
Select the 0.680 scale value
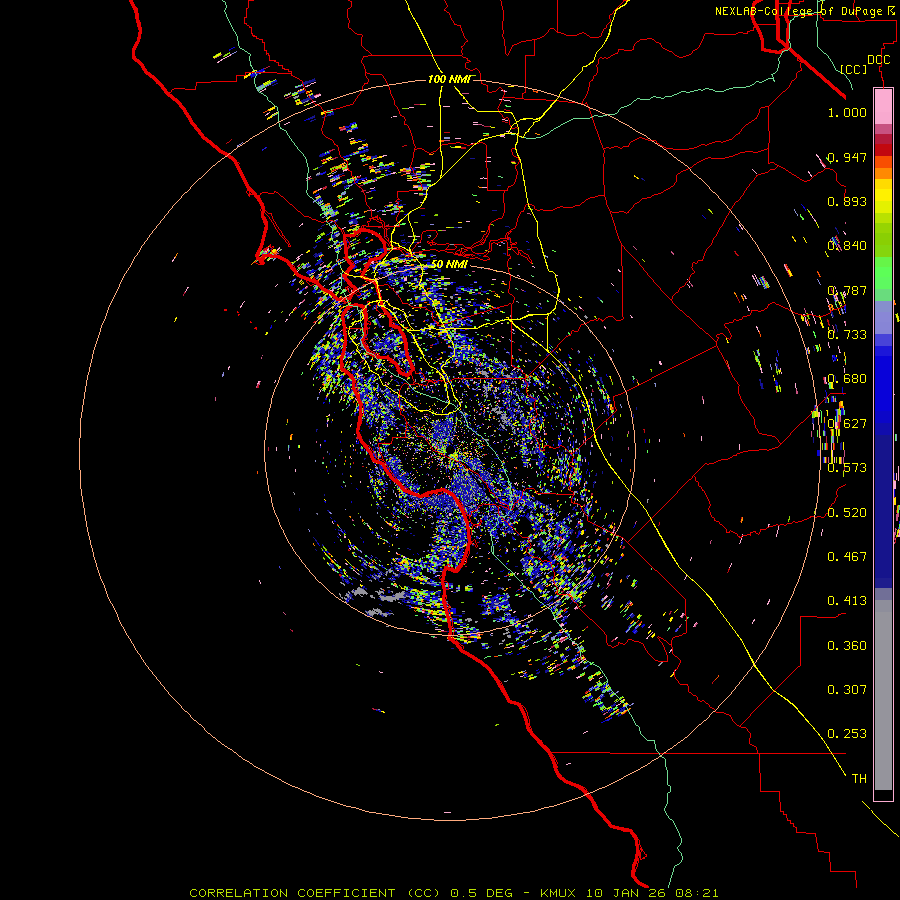click(847, 379)
